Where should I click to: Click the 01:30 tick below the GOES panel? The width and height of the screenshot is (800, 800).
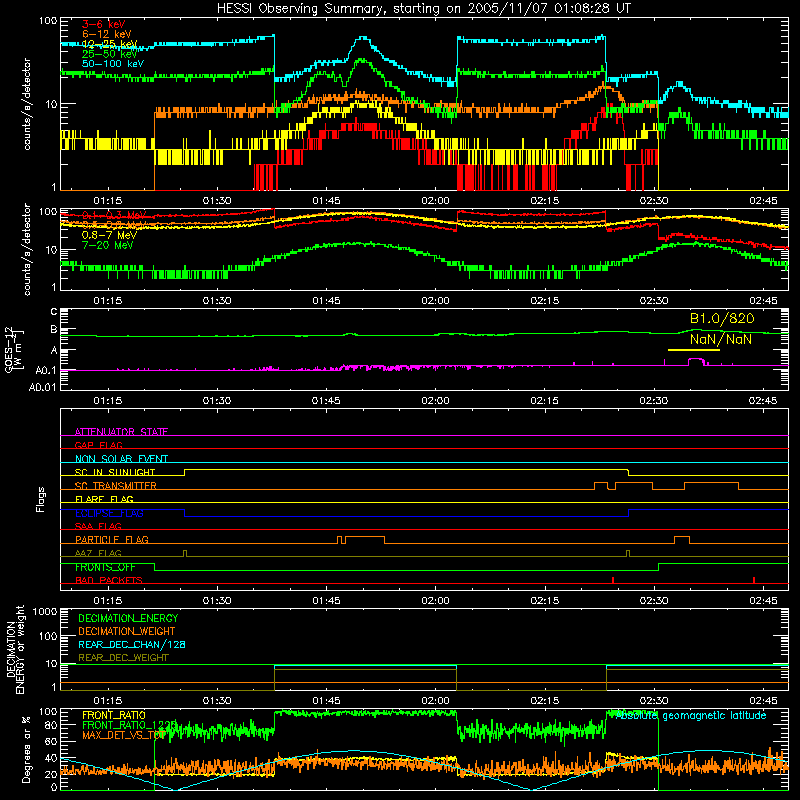217,401
